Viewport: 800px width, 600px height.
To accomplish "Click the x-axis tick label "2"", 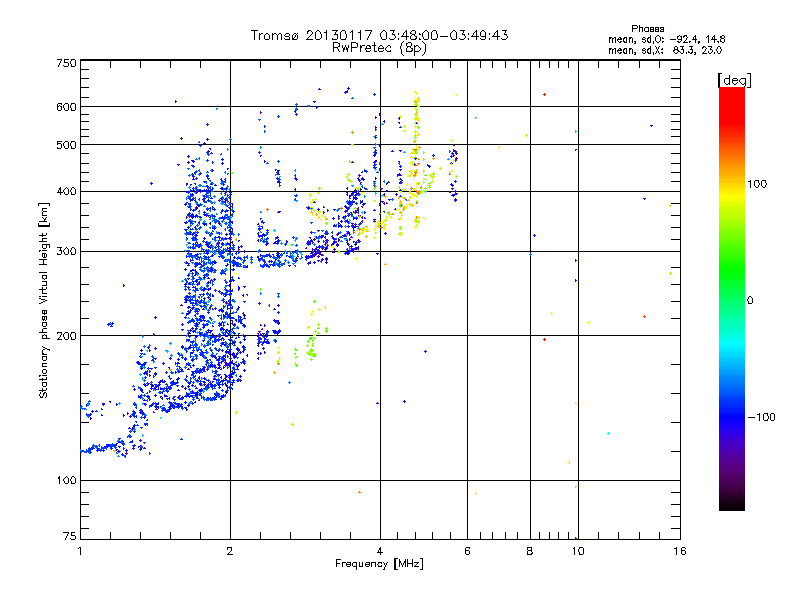I will pos(230,551).
